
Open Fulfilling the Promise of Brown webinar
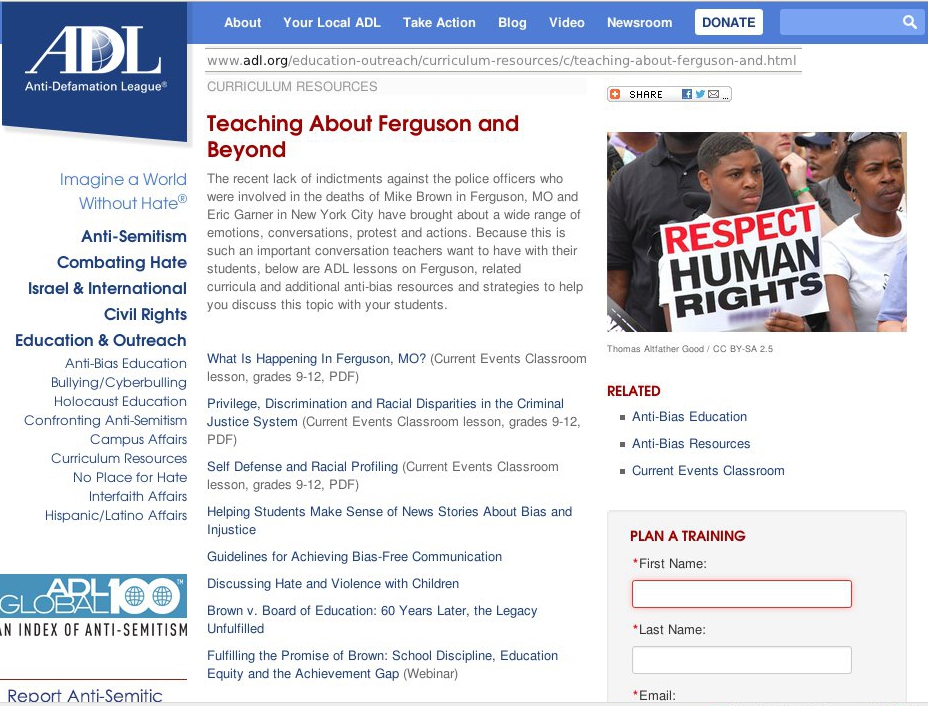[382, 664]
